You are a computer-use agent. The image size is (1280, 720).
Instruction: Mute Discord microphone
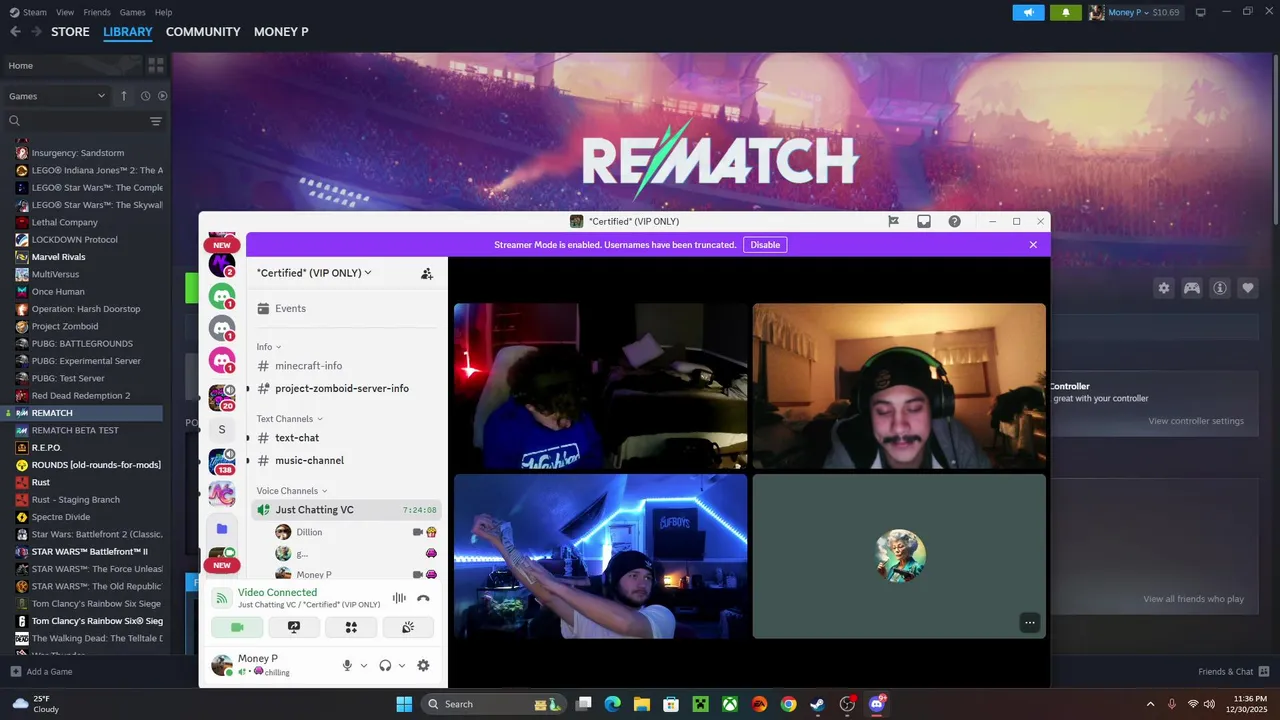click(348, 665)
